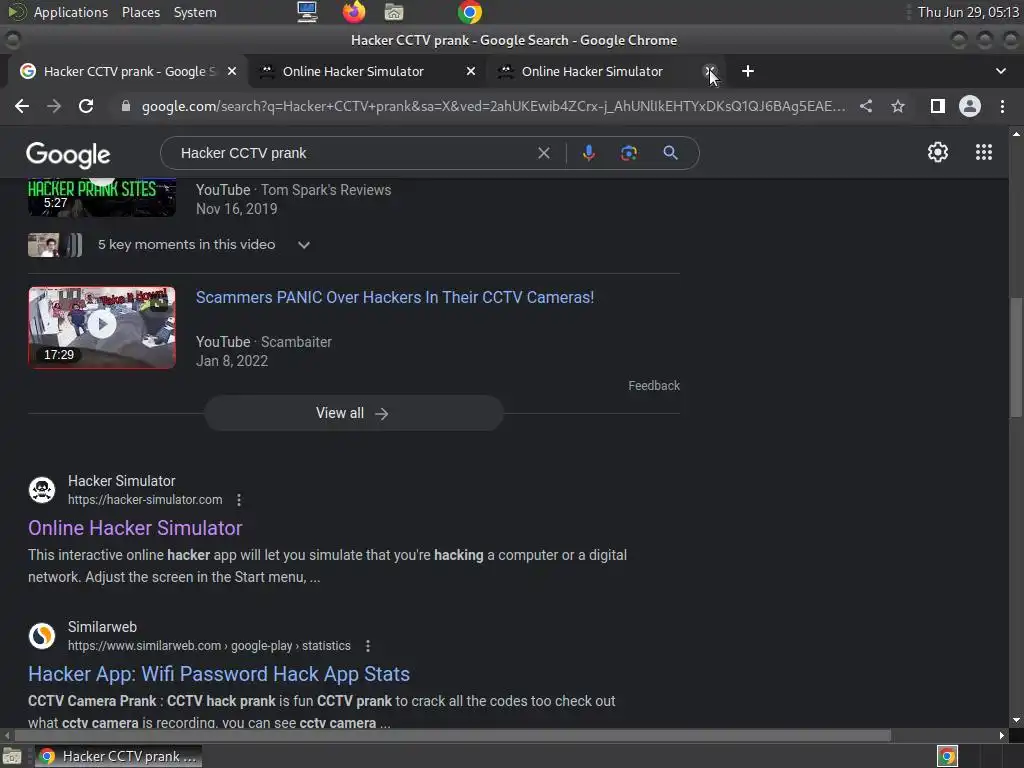
Task: Expand 5 key moments in this video
Action: 304,245
